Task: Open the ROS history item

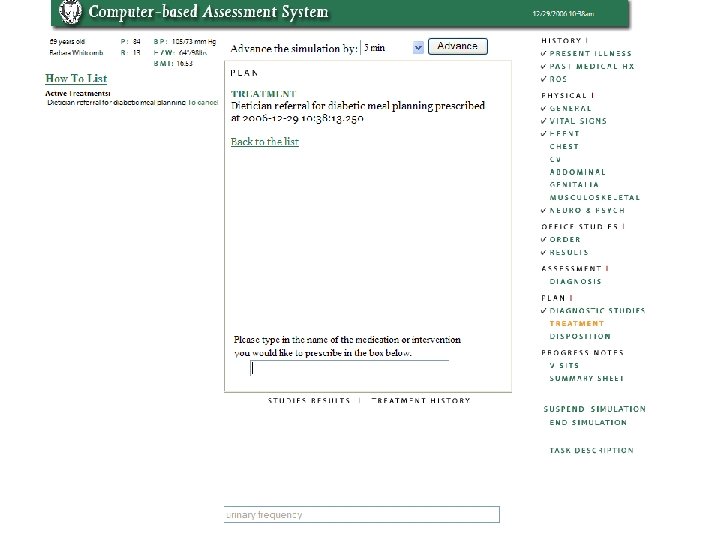Action: pos(558,79)
